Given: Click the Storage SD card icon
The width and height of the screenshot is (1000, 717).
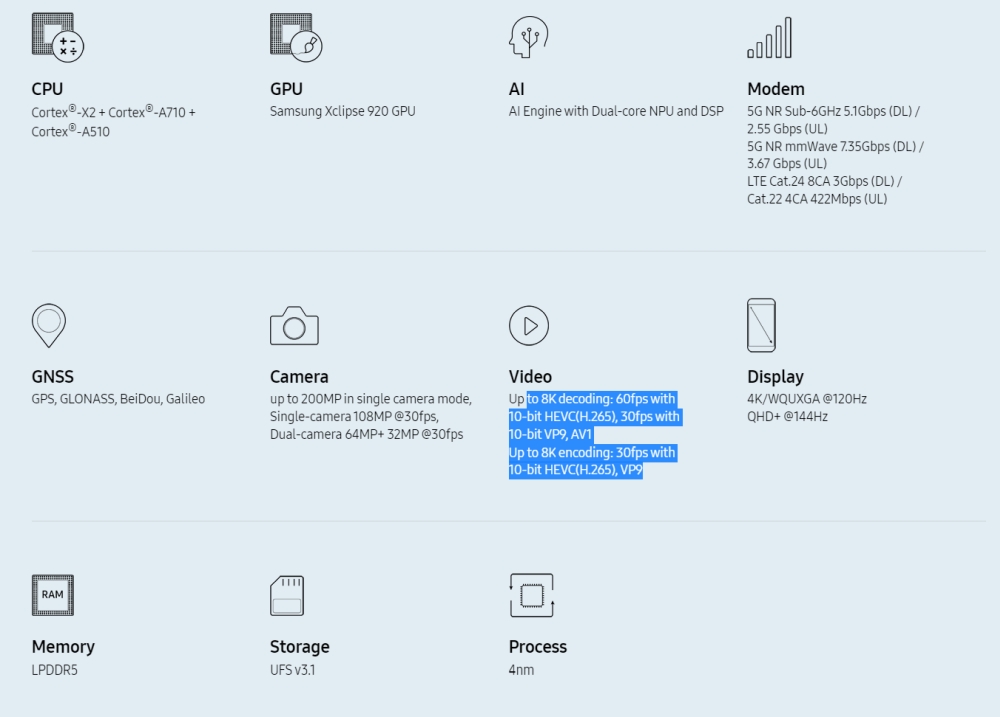Looking at the screenshot, I should pos(287,595).
